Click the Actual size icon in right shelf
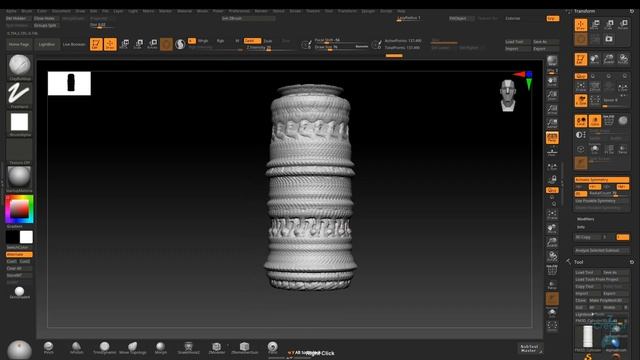The height and width of the screenshot is (360, 640). point(552,109)
